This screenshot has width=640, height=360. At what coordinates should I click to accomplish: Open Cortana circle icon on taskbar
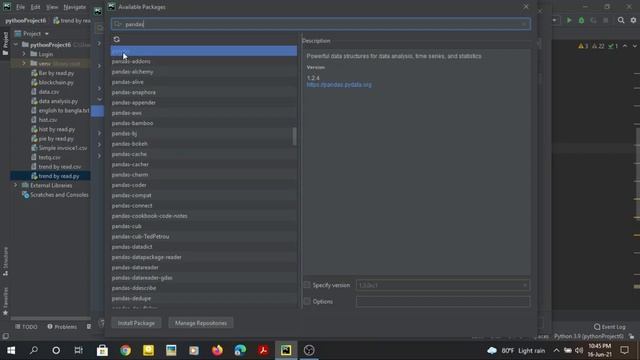[x=56, y=350]
